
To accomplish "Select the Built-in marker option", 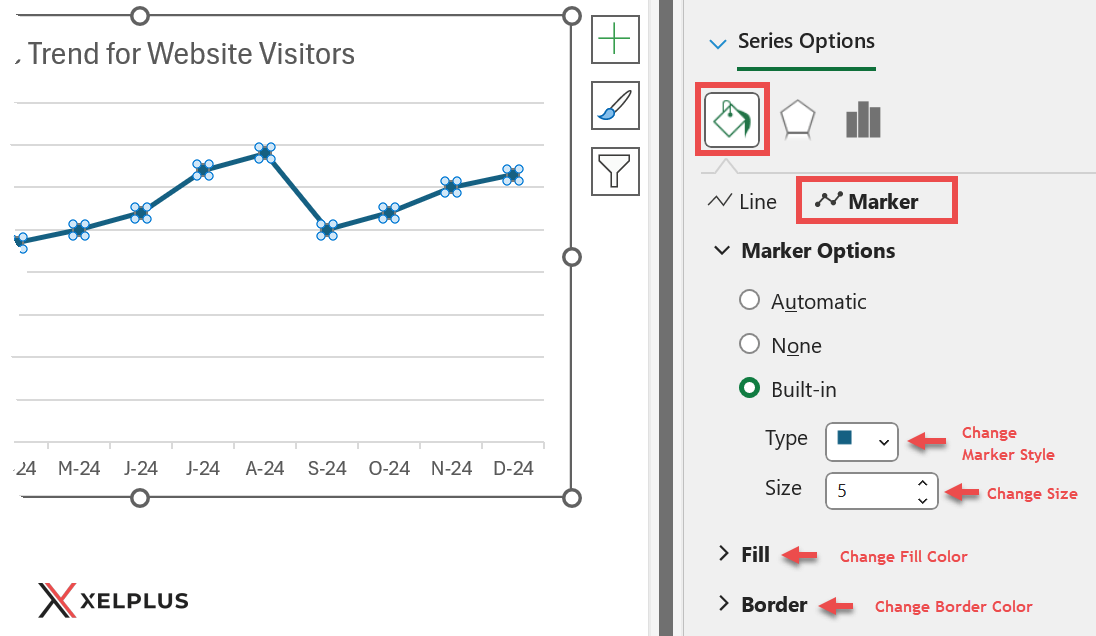I will (x=749, y=389).
